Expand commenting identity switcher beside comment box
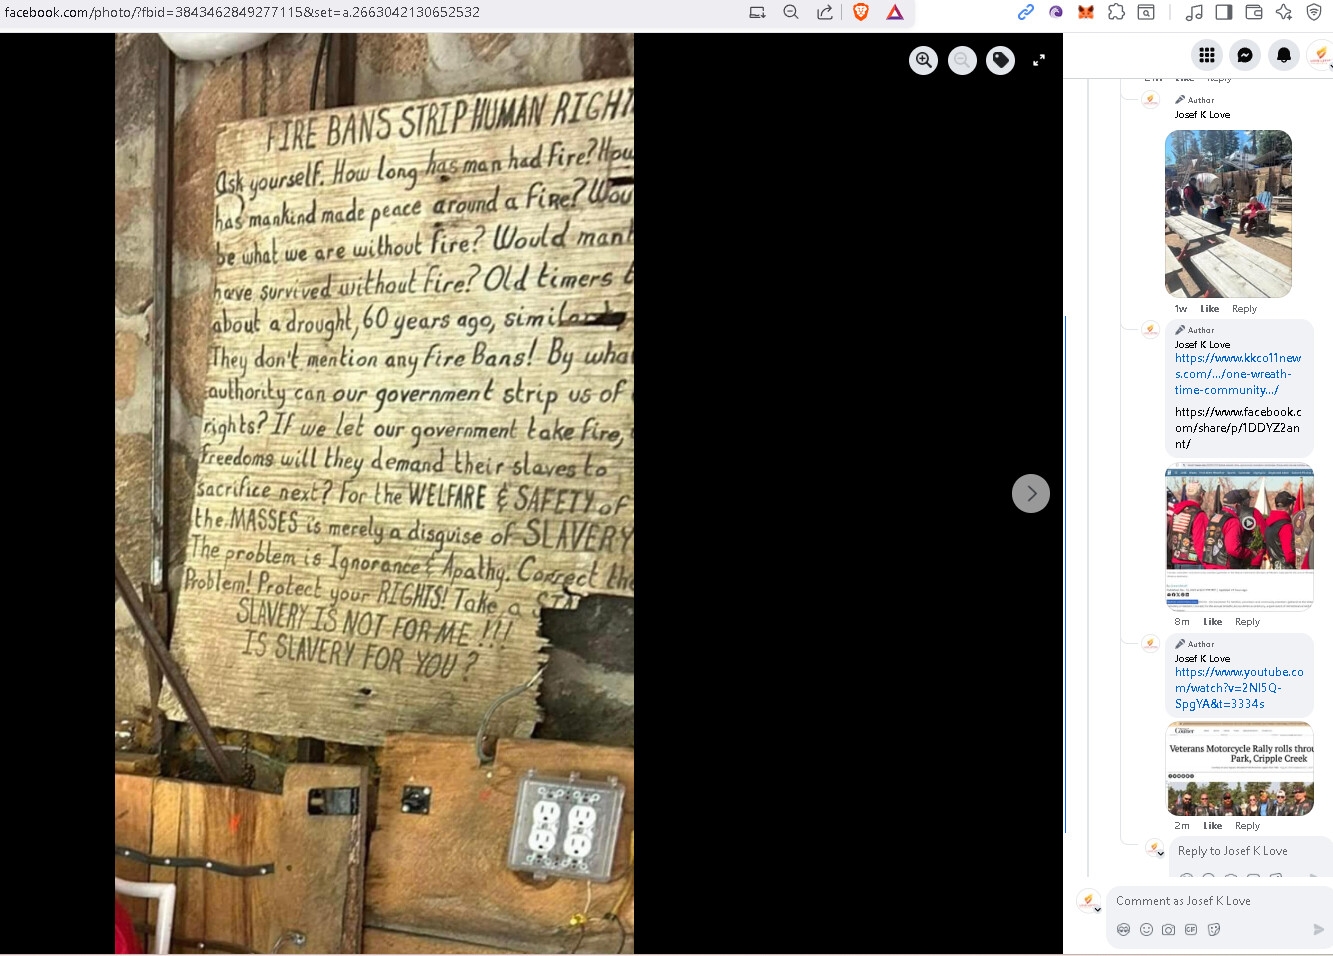 (1097, 909)
